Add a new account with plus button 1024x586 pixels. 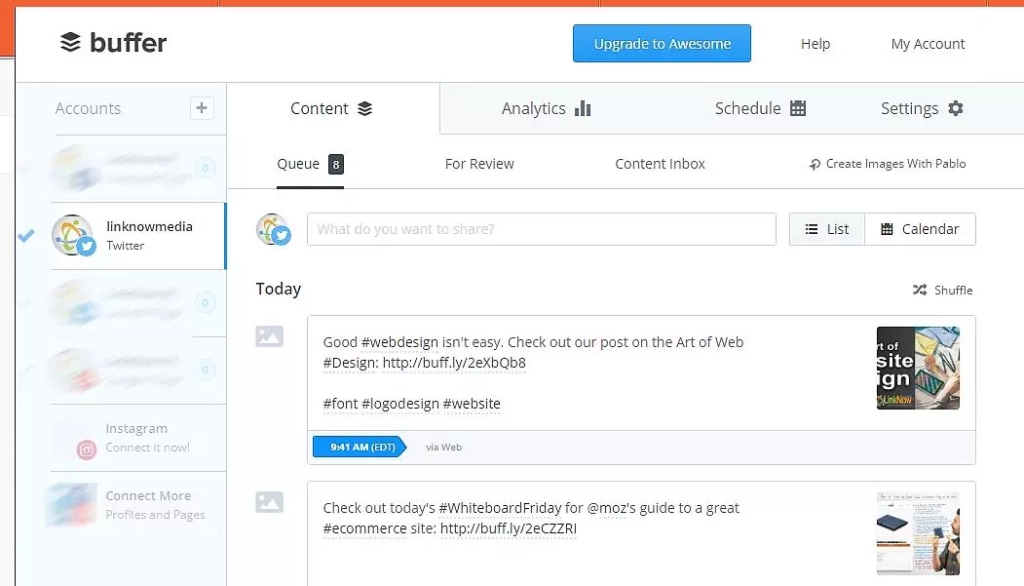202,108
